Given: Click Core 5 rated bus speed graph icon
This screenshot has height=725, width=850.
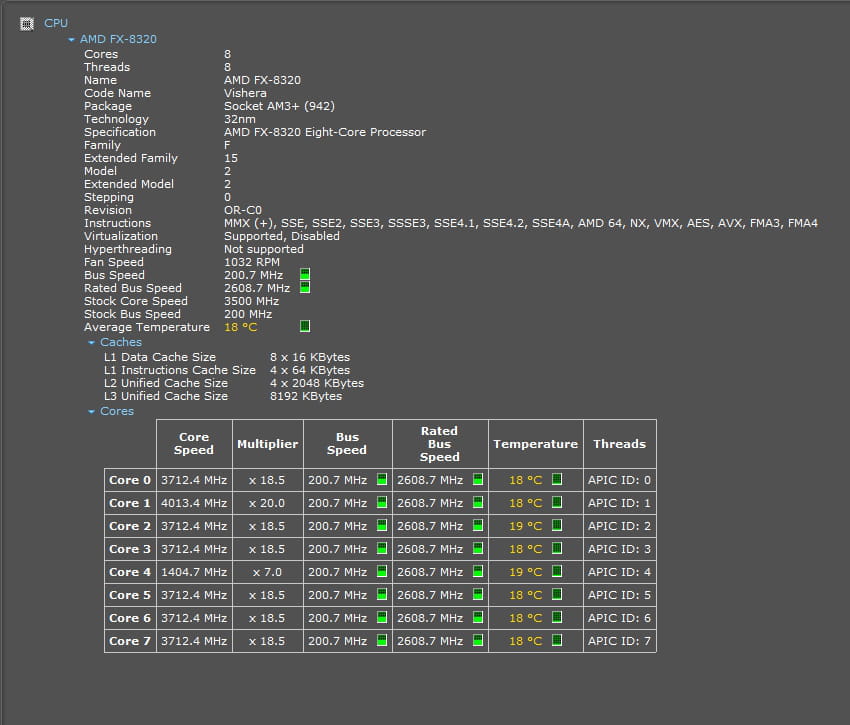Looking at the screenshot, I should tap(478, 594).
